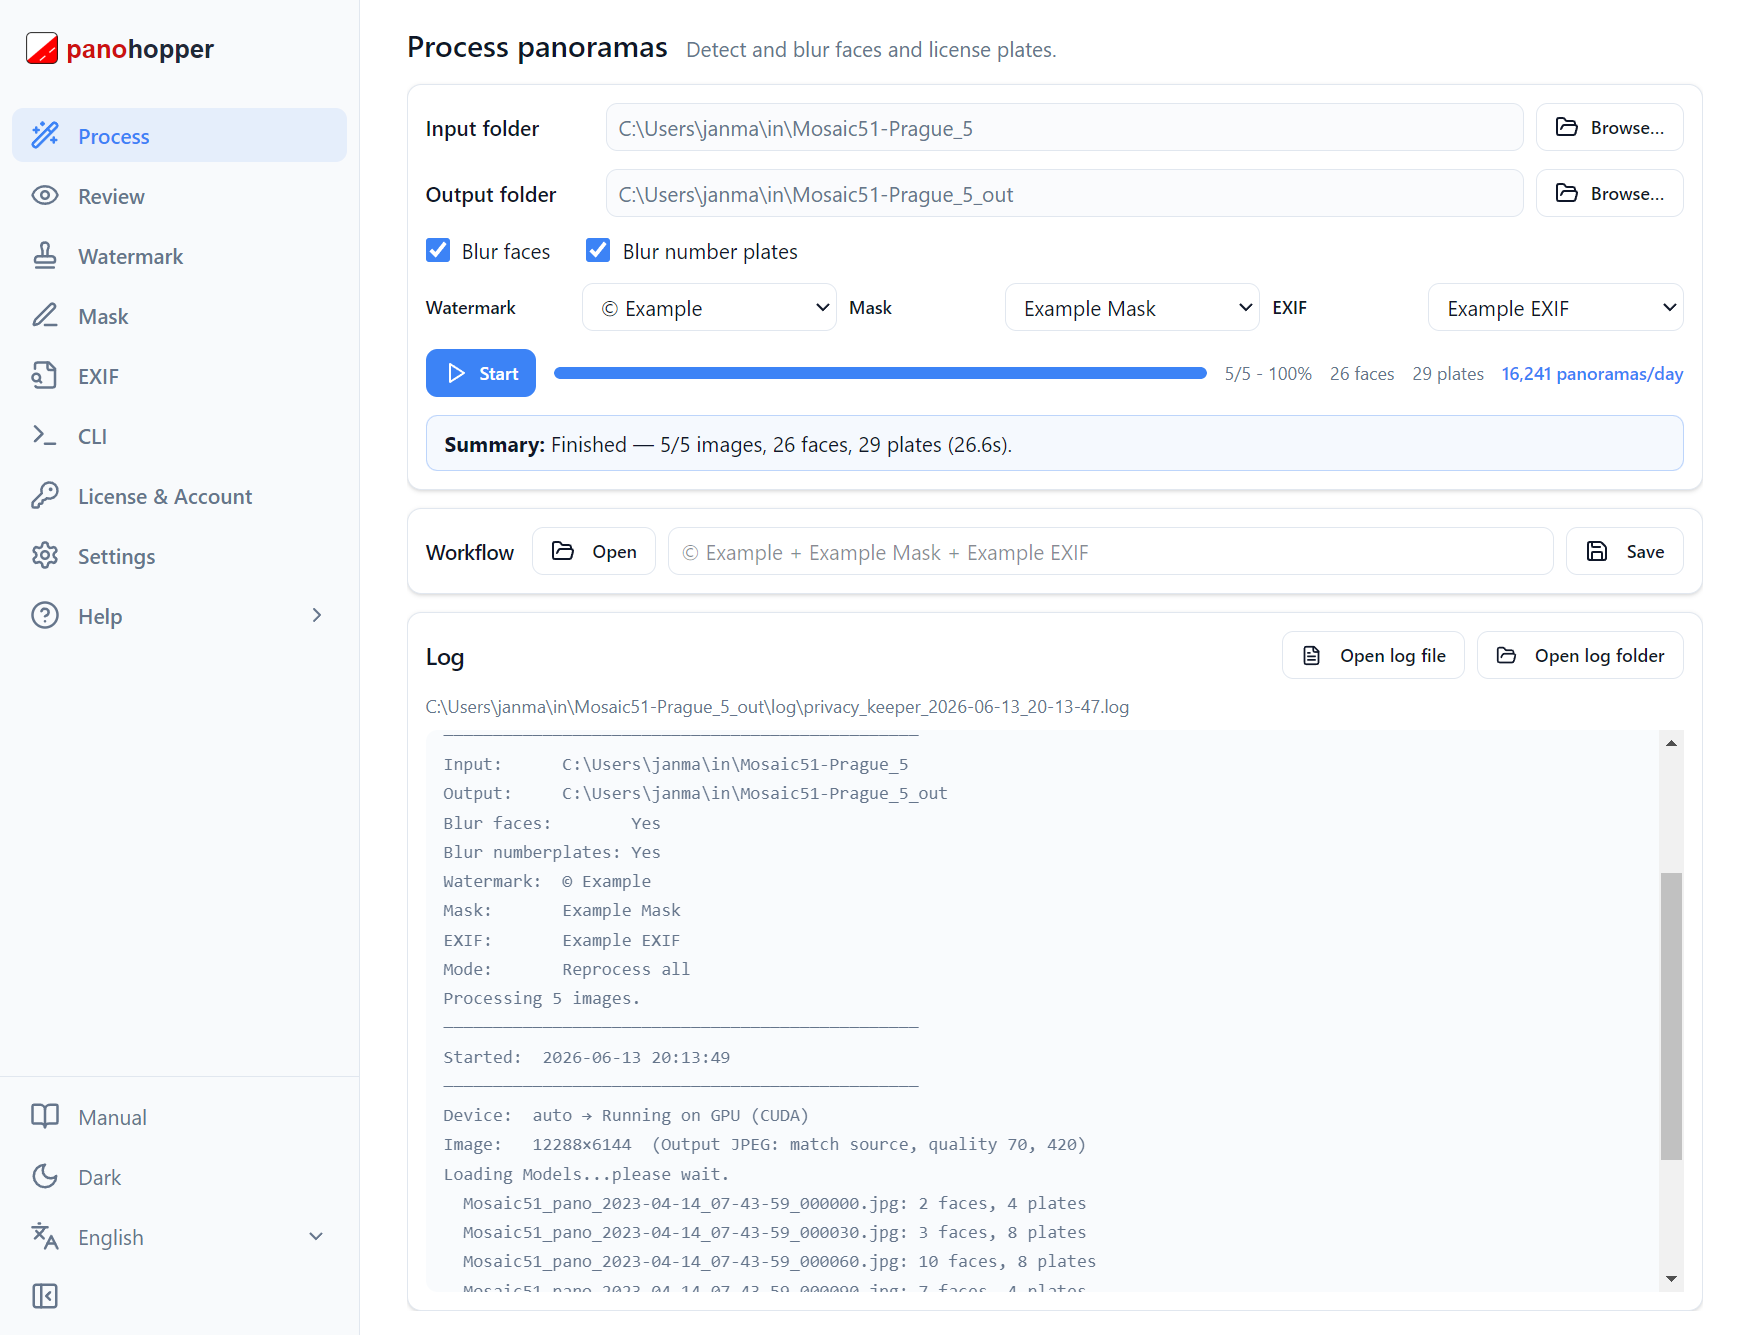Open the English language dropdown chevron

[316, 1237]
